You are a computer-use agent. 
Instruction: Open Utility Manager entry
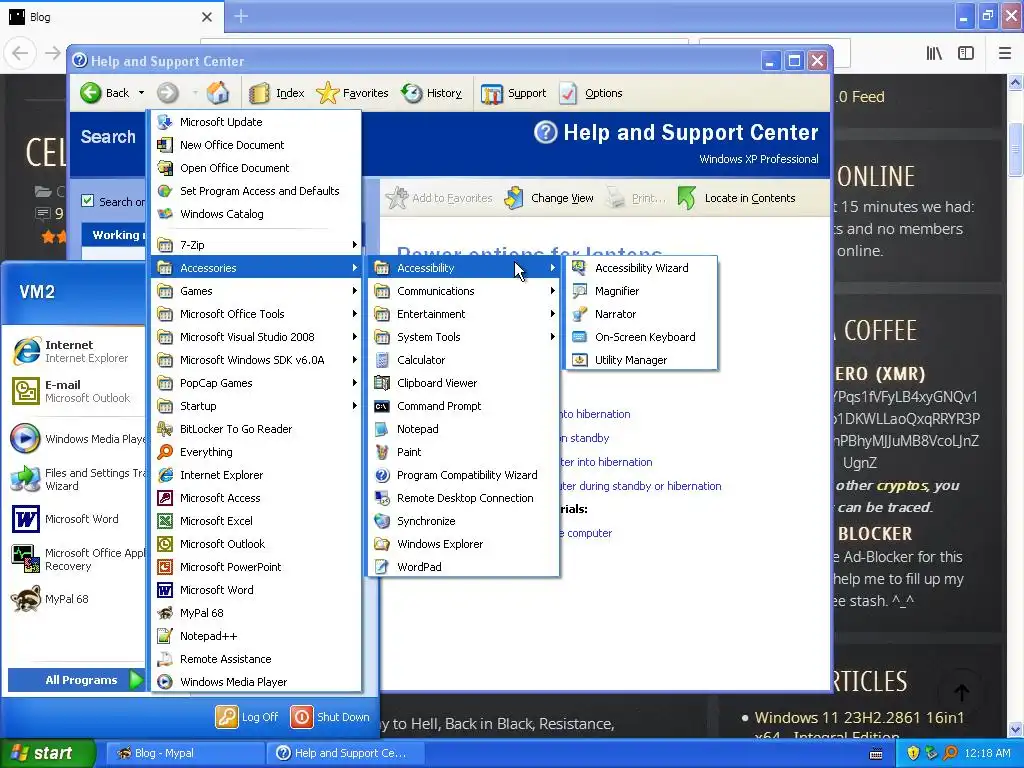pos(641,360)
